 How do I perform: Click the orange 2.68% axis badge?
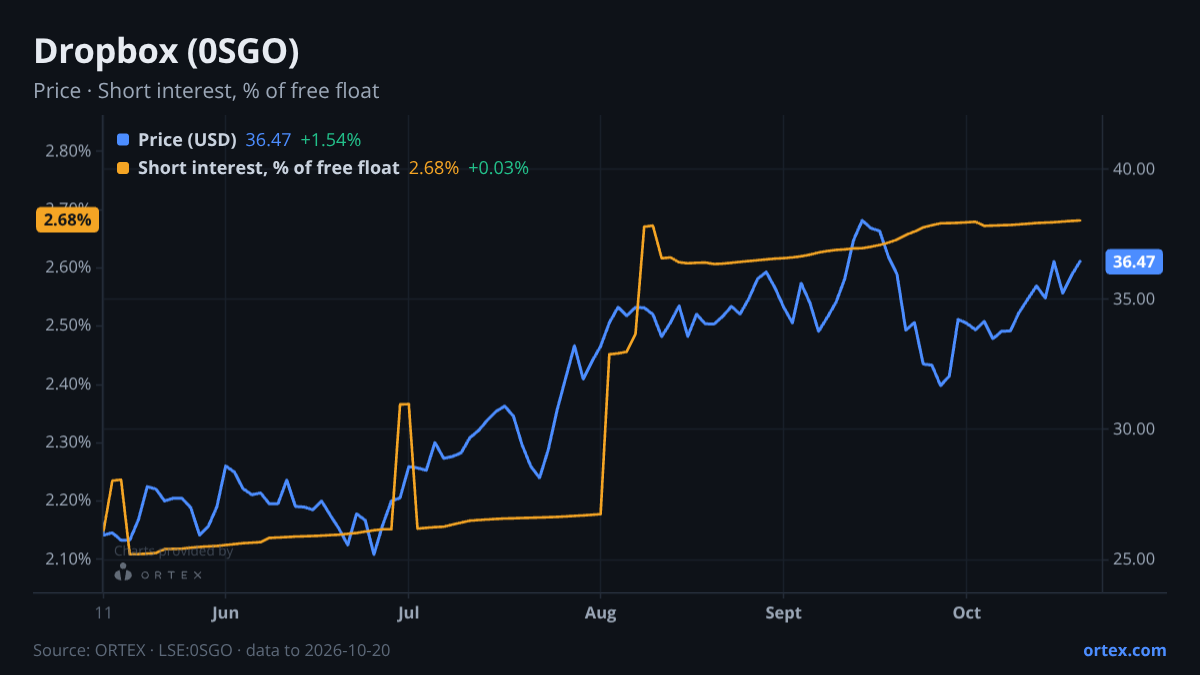[68, 220]
